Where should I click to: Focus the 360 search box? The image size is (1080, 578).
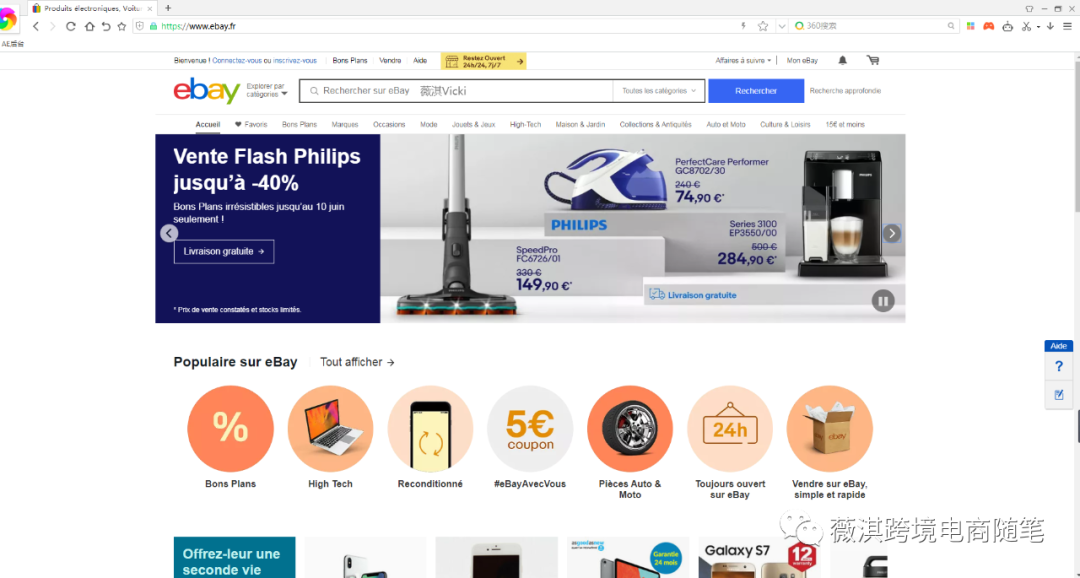pyautogui.click(x=875, y=26)
